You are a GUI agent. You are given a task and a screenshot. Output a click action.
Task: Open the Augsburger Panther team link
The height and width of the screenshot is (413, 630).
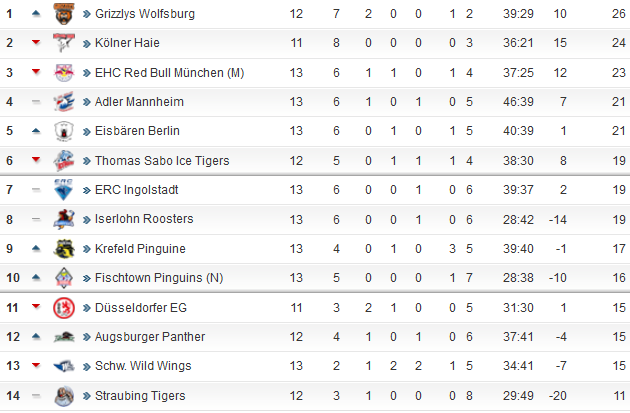click(x=150, y=337)
